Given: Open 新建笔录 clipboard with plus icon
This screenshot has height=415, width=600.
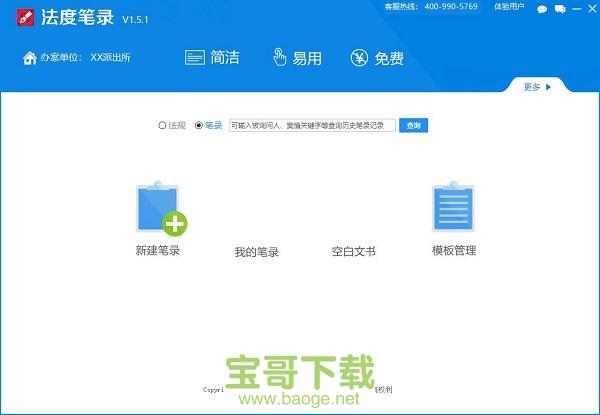Looking at the screenshot, I should (161, 208).
